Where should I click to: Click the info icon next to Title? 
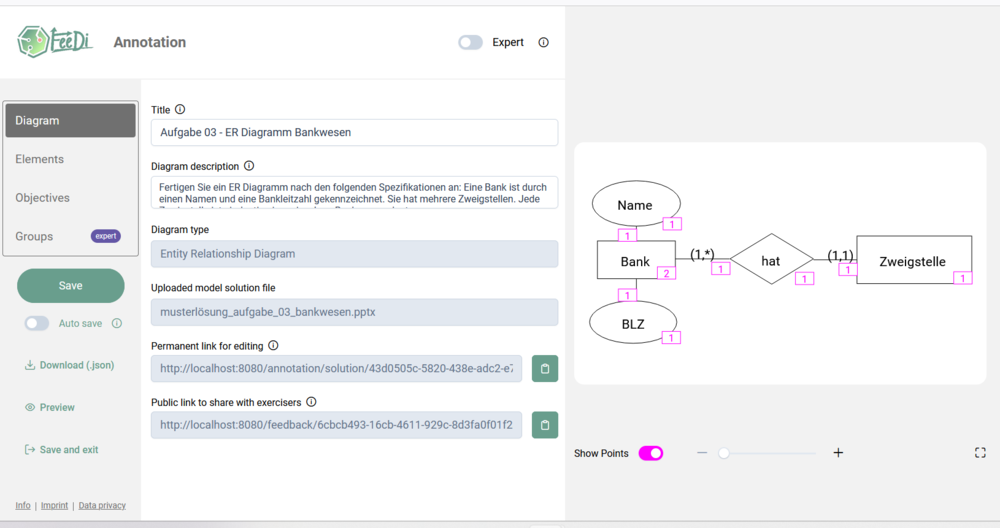coord(180,110)
